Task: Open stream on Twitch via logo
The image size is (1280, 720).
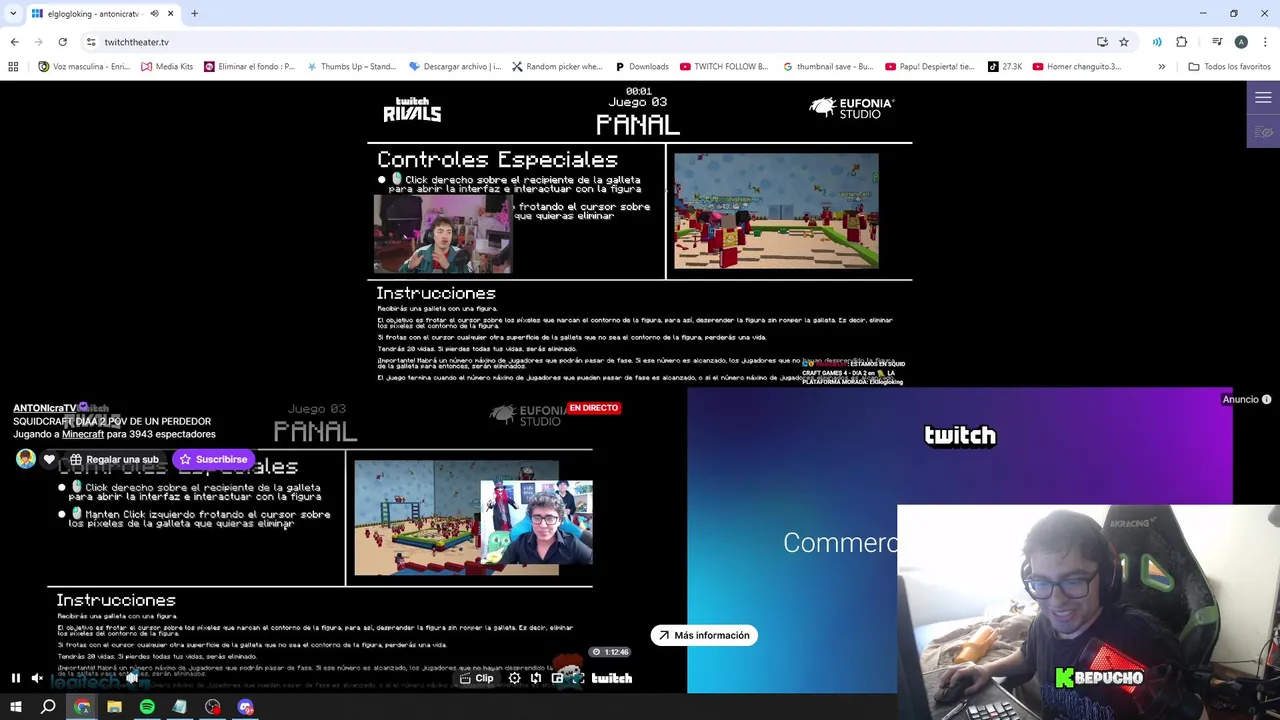Action: click(611, 678)
